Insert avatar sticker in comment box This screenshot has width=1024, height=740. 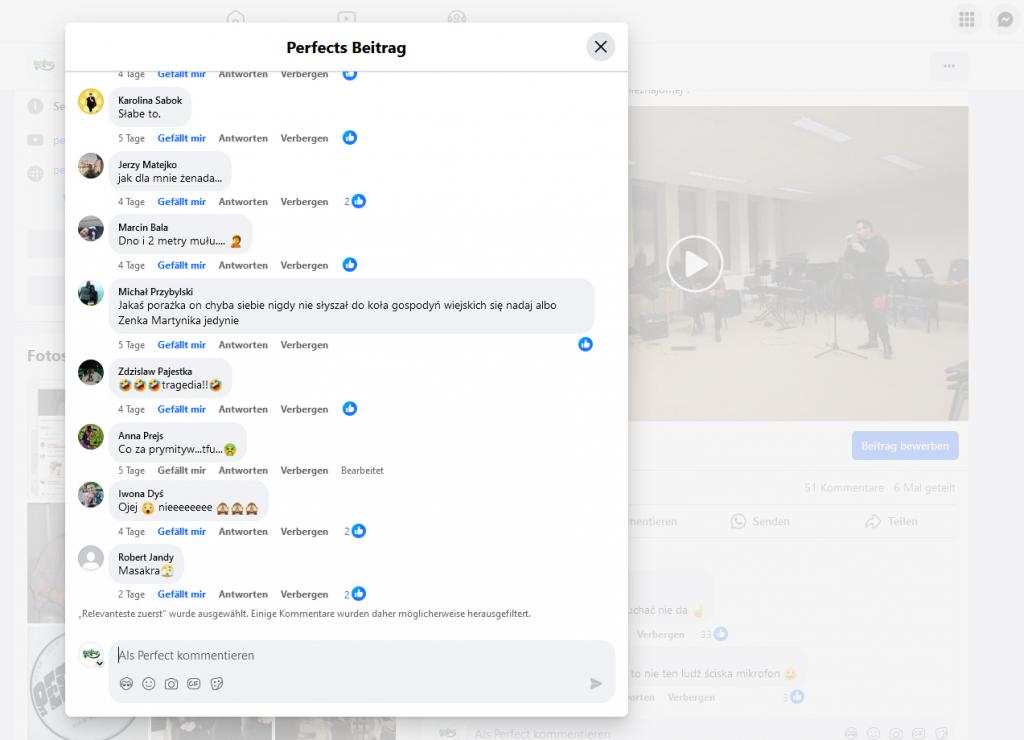pyautogui.click(x=127, y=684)
